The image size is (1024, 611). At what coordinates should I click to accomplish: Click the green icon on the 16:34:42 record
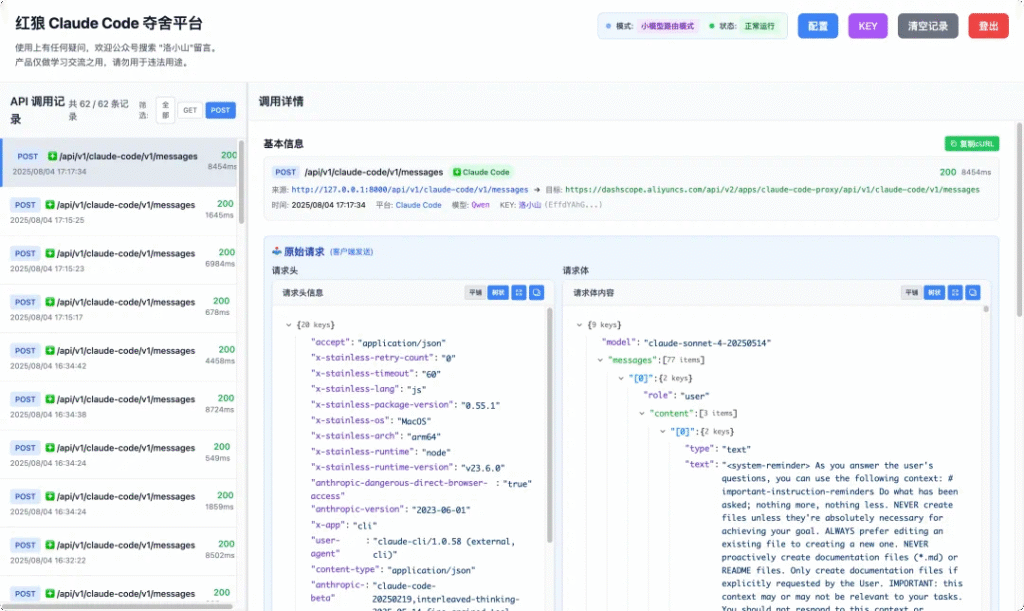coord(50,351)
